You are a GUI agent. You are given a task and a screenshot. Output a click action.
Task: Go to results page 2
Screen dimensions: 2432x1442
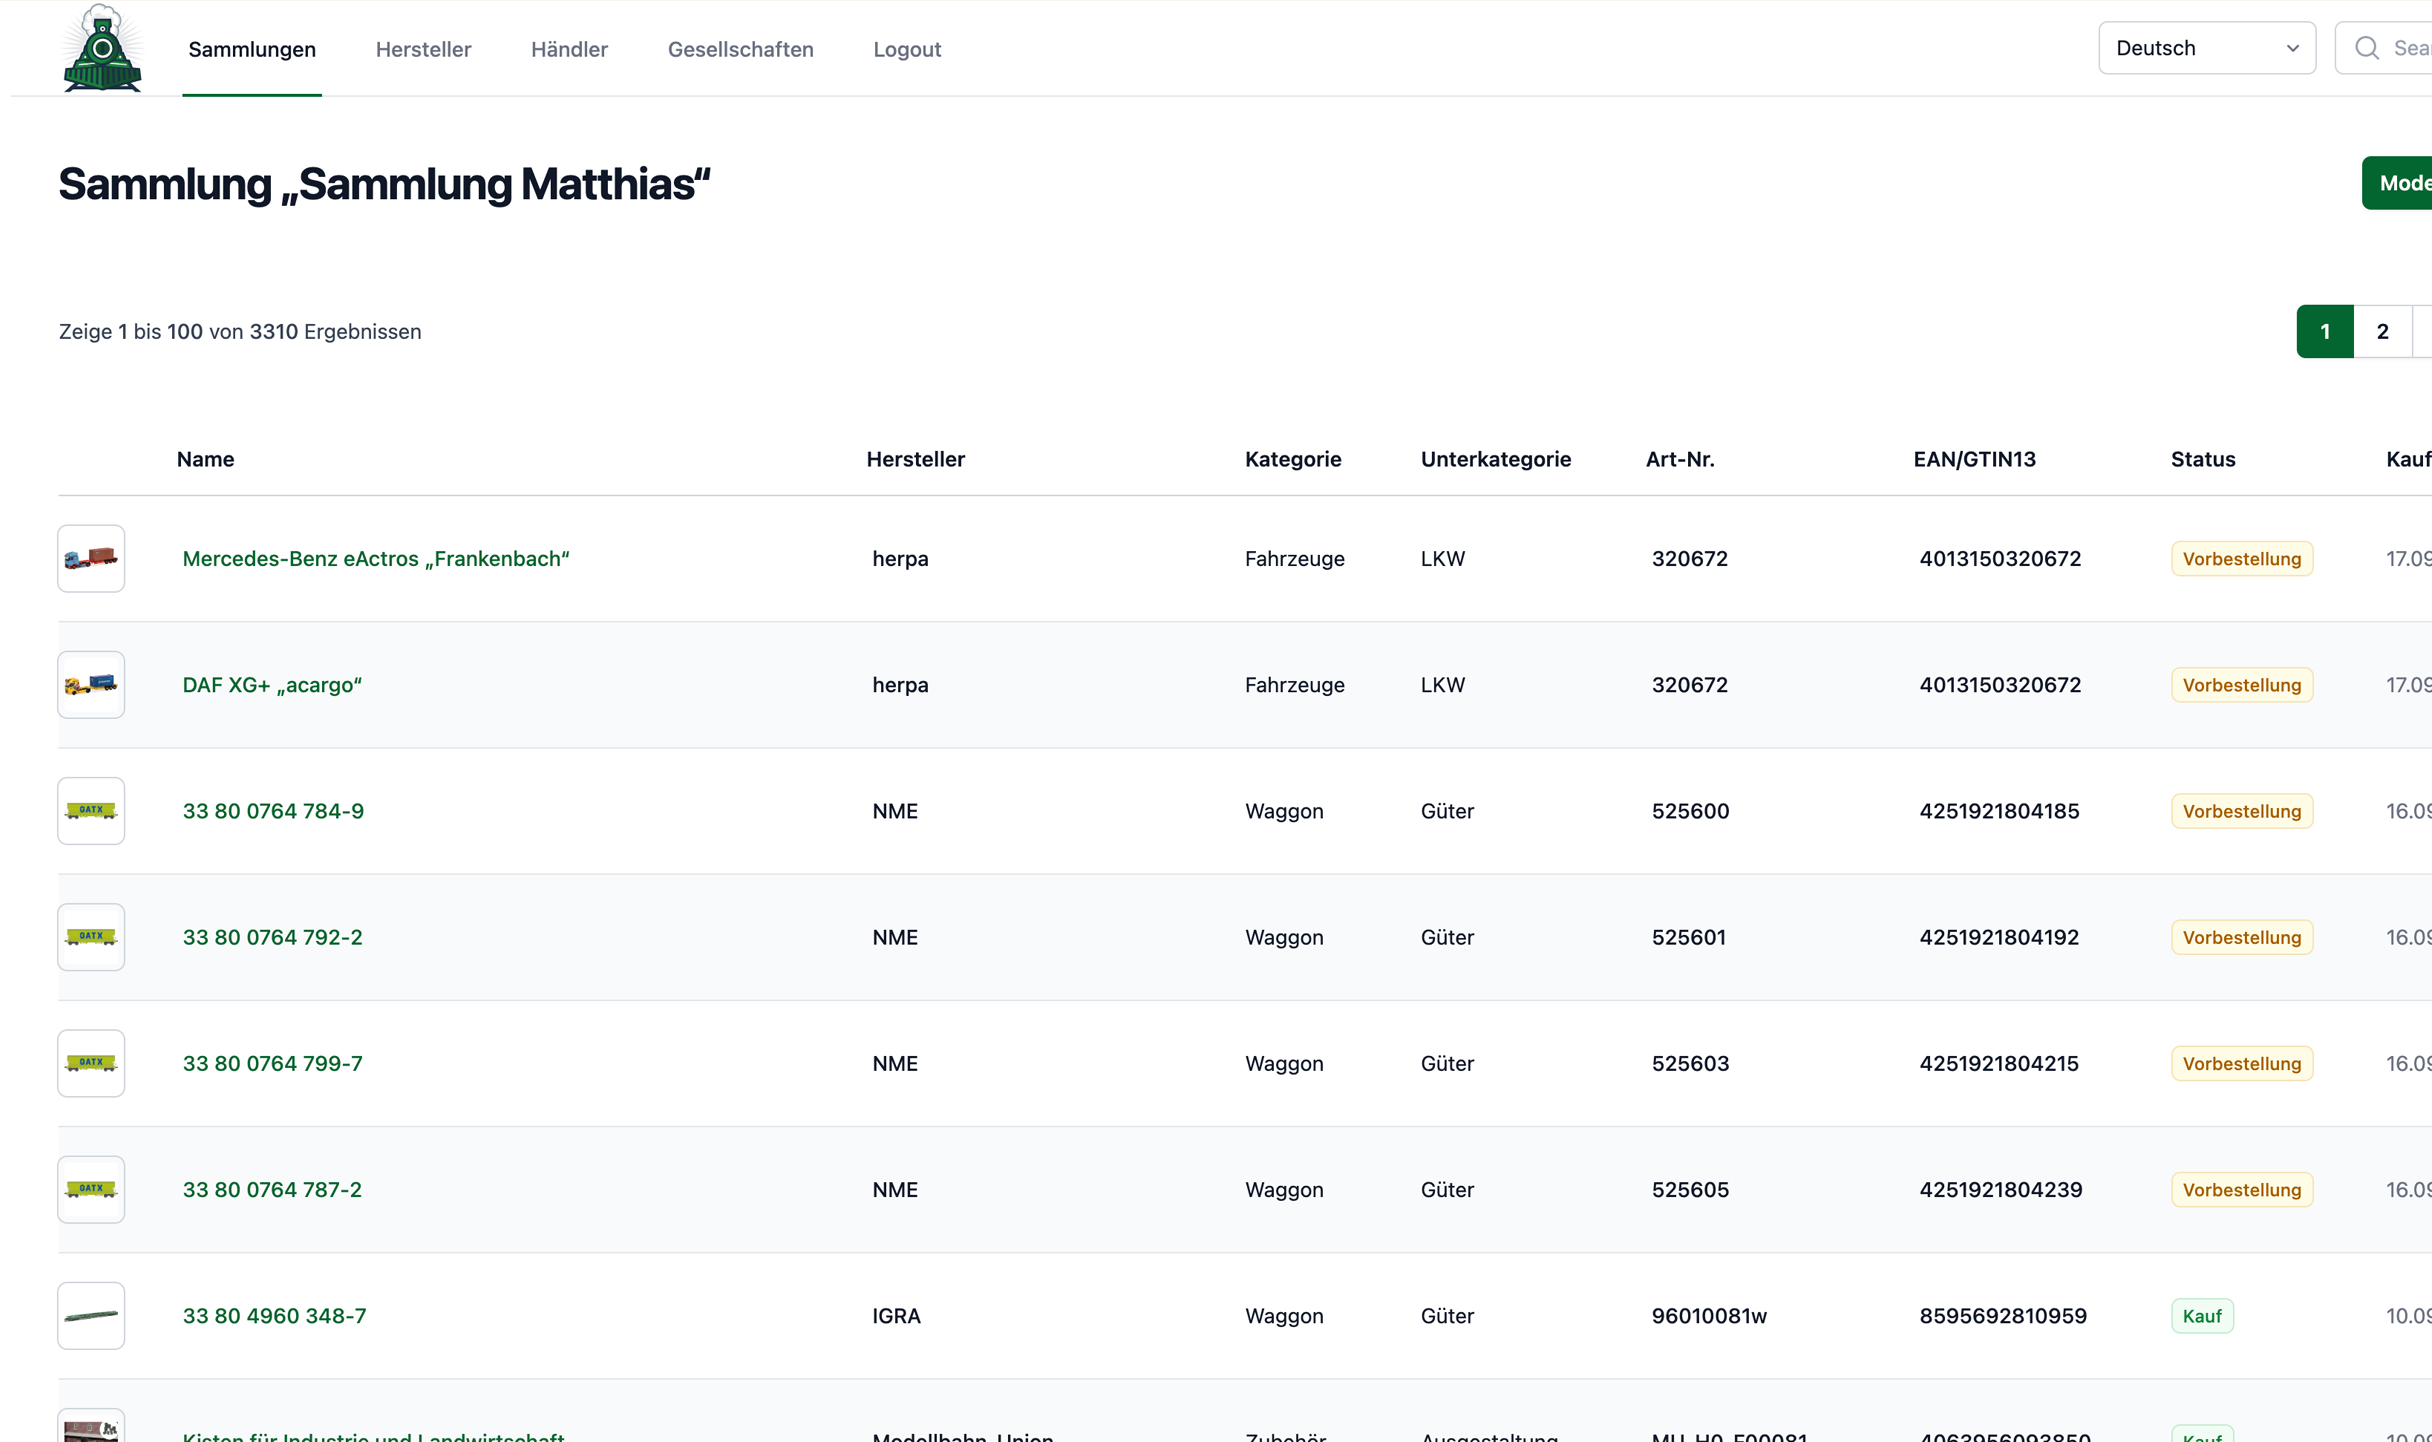coord(2383,330)
